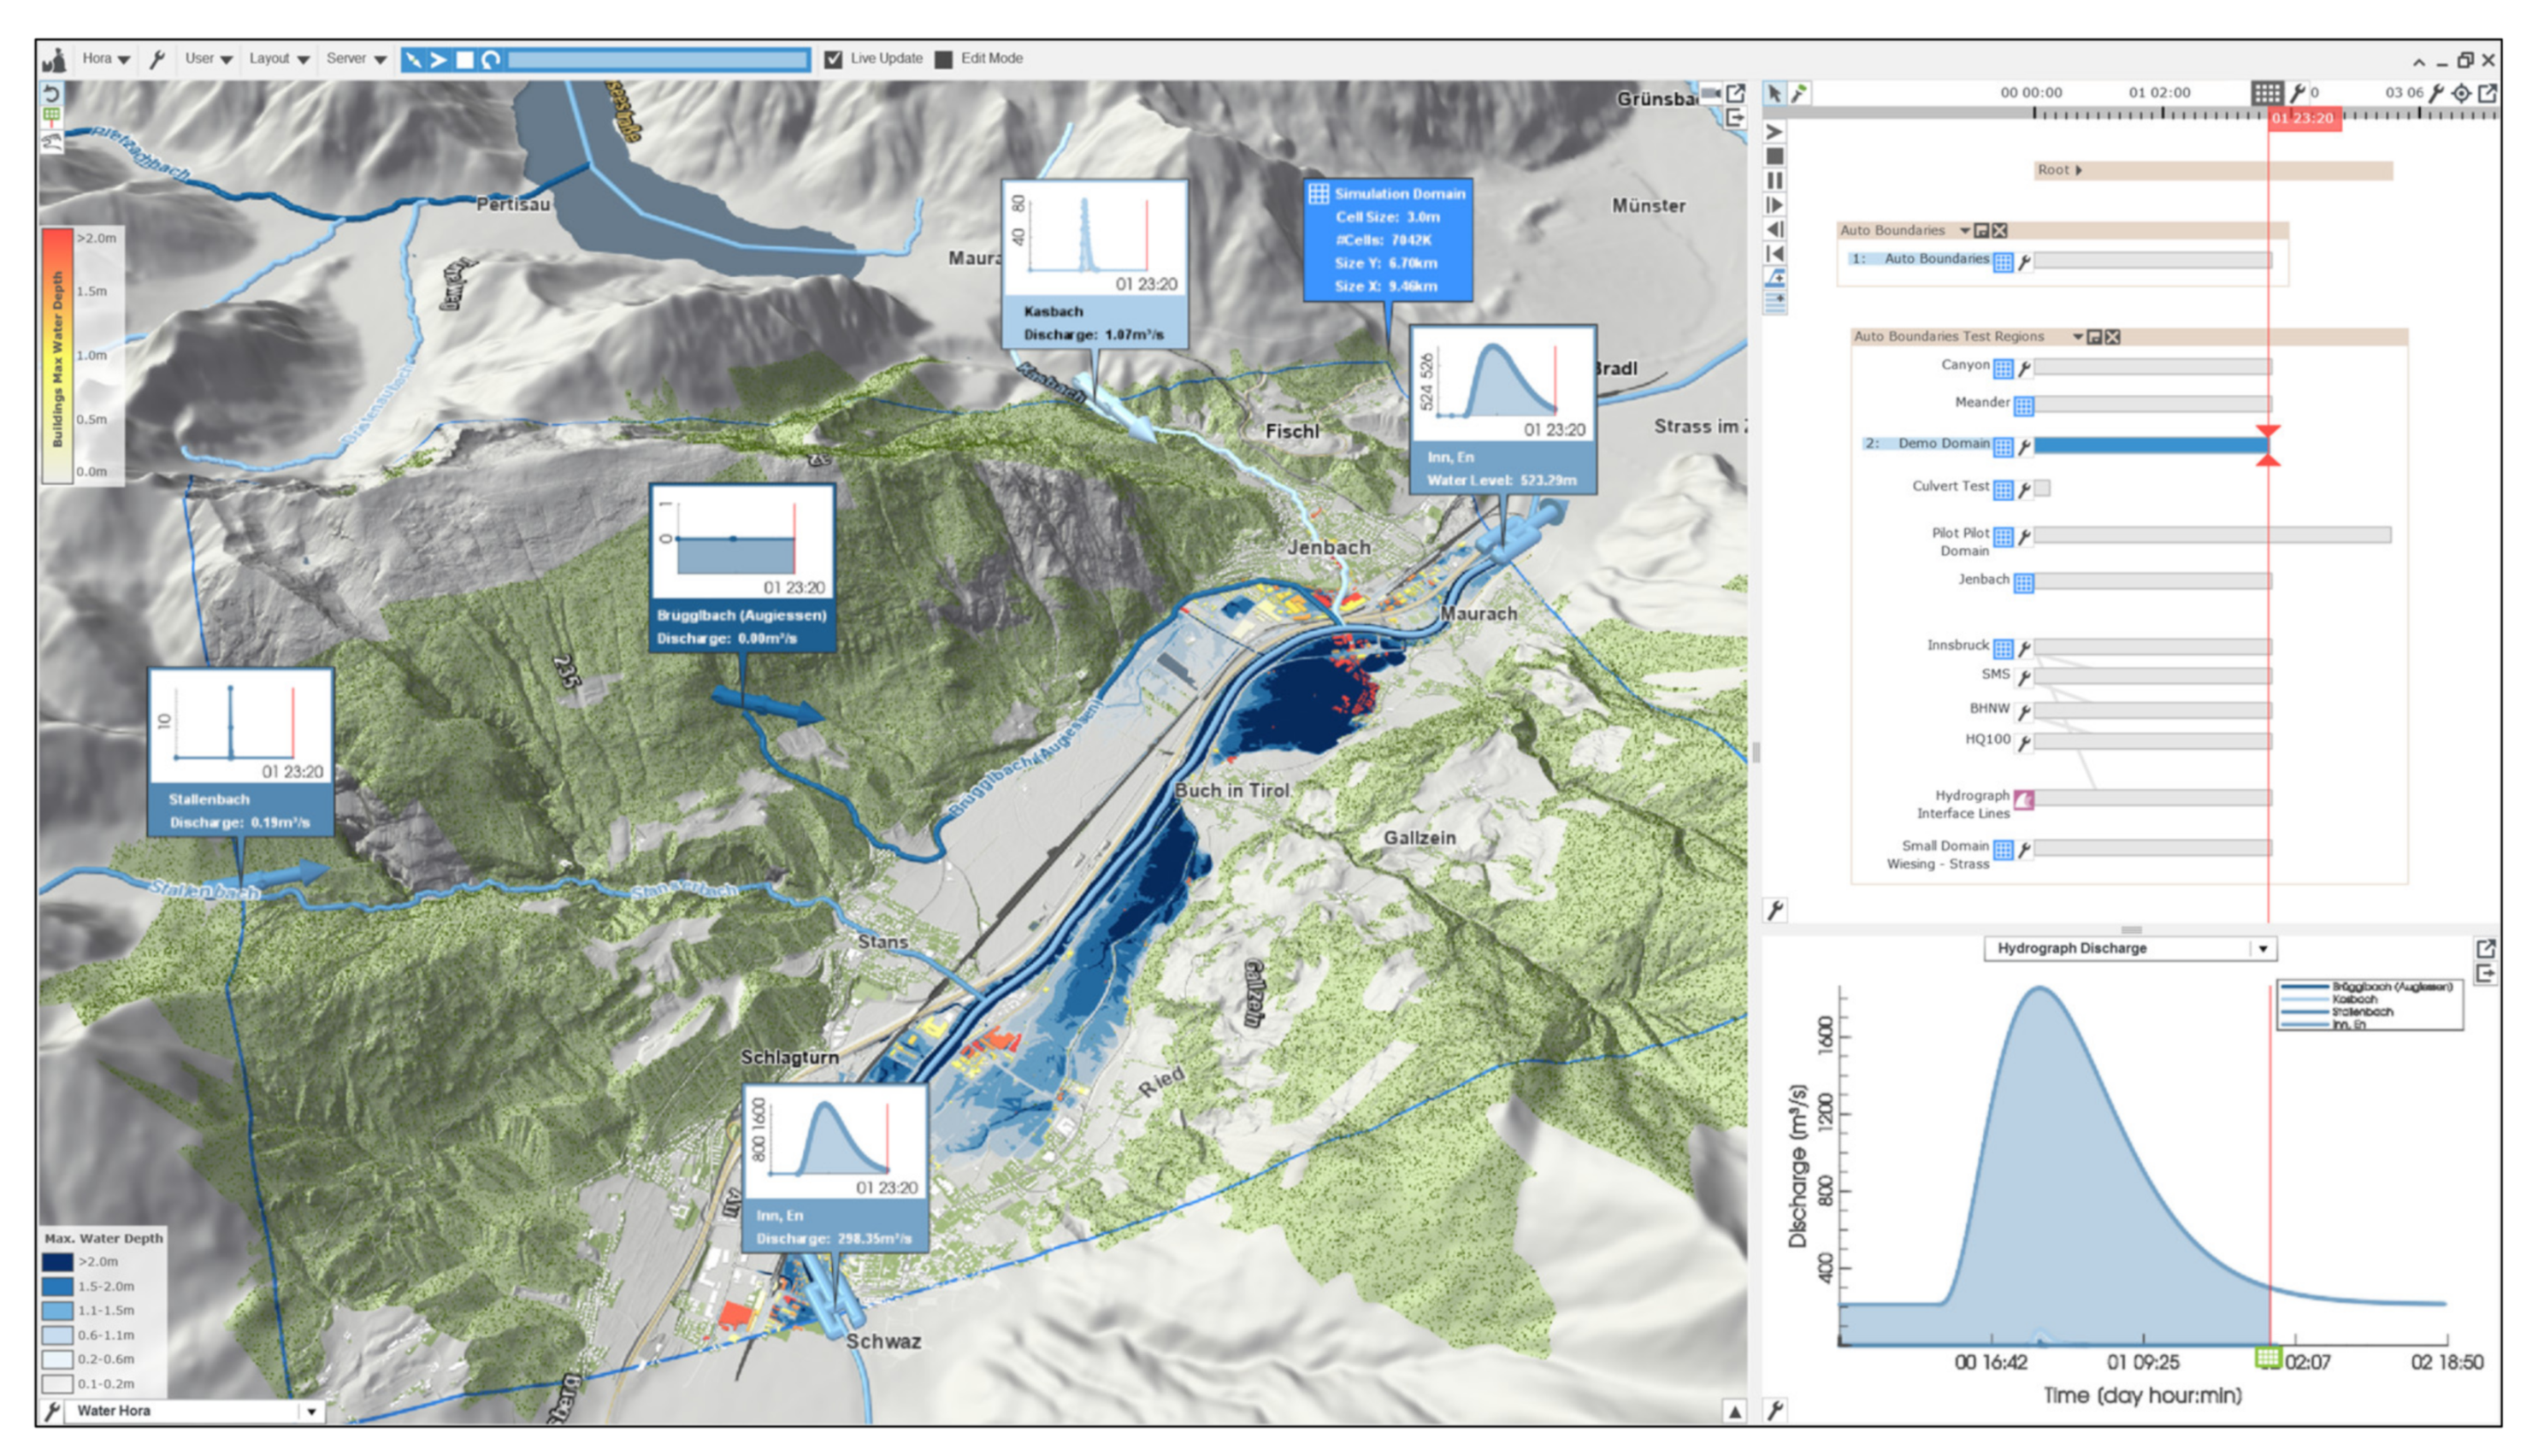
Task: Click the Hydrograph Interface Lines pink icon
Action: click(x=2024, y=800)
